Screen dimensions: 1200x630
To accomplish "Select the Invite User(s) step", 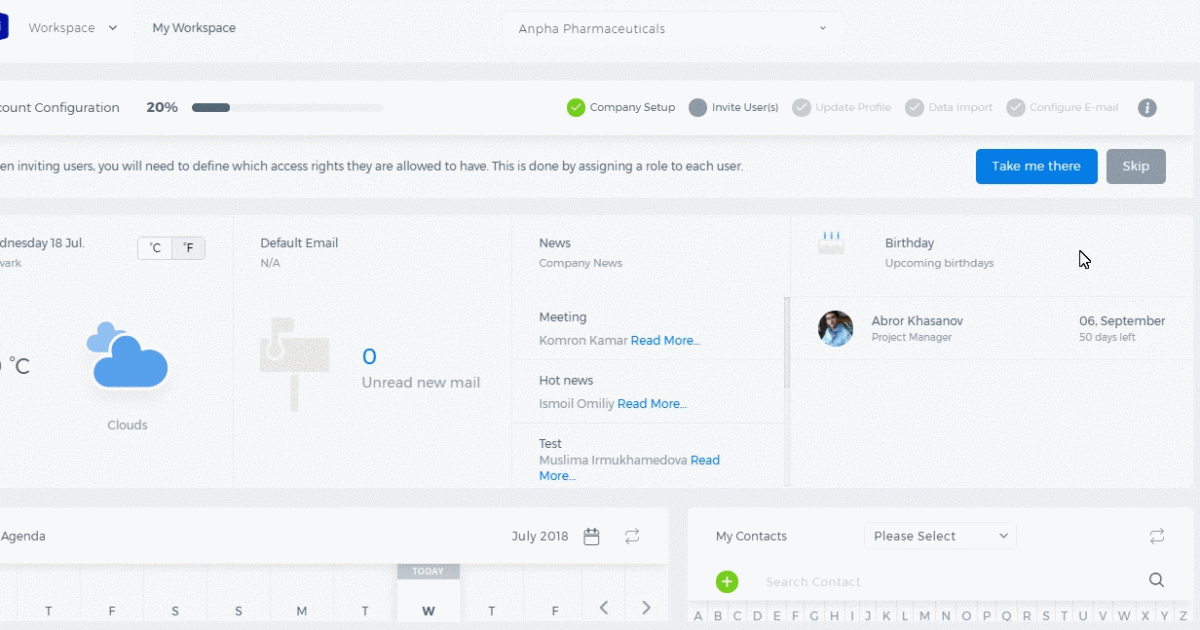I will (734, 107).
